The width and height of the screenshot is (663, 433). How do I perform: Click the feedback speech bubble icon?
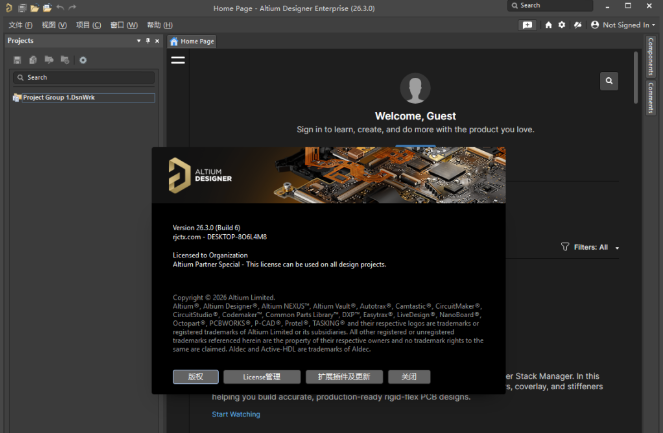528,24
